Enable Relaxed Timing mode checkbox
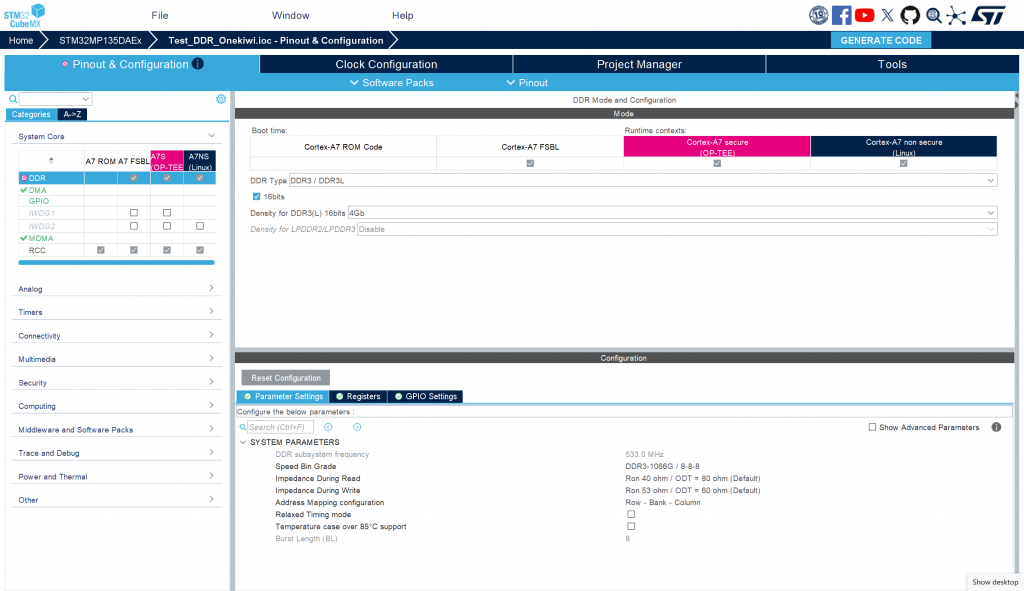This screenshot has width=1024, height=591. point(631,514)
